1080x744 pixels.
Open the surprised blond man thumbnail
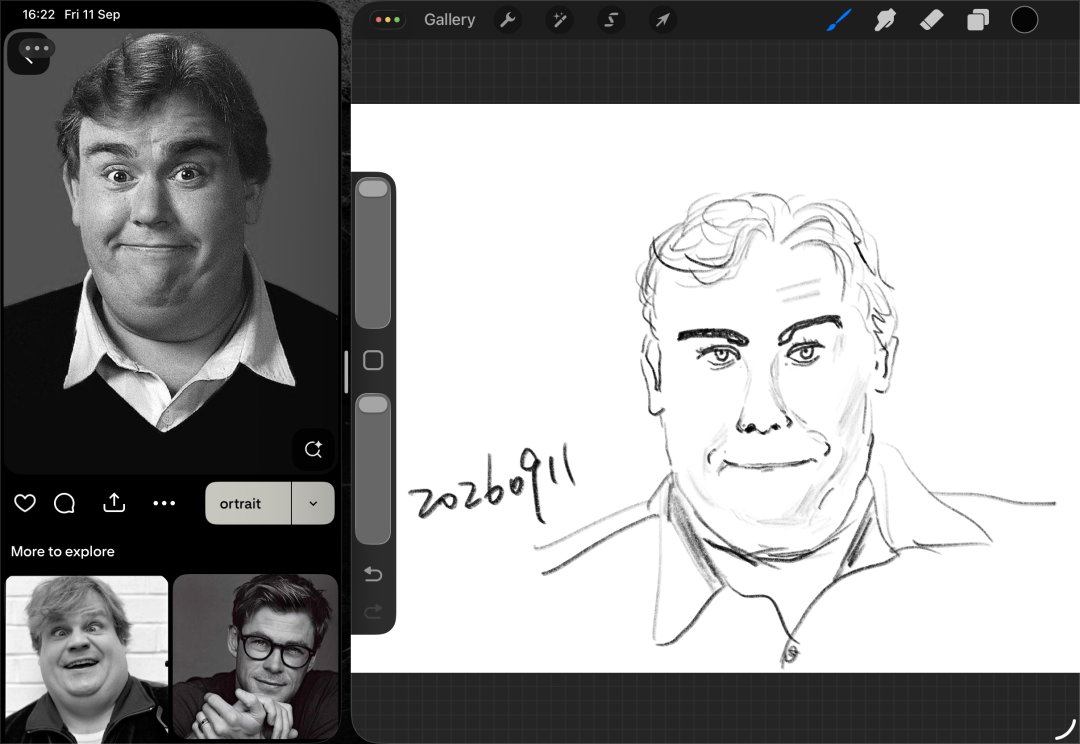[x=87, y=659]
